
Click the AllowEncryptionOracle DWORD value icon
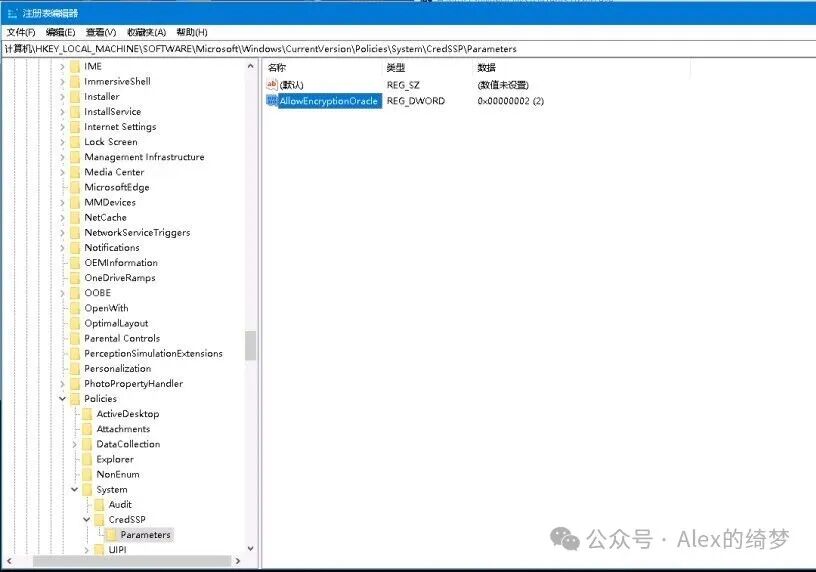[x=272, y=101]
